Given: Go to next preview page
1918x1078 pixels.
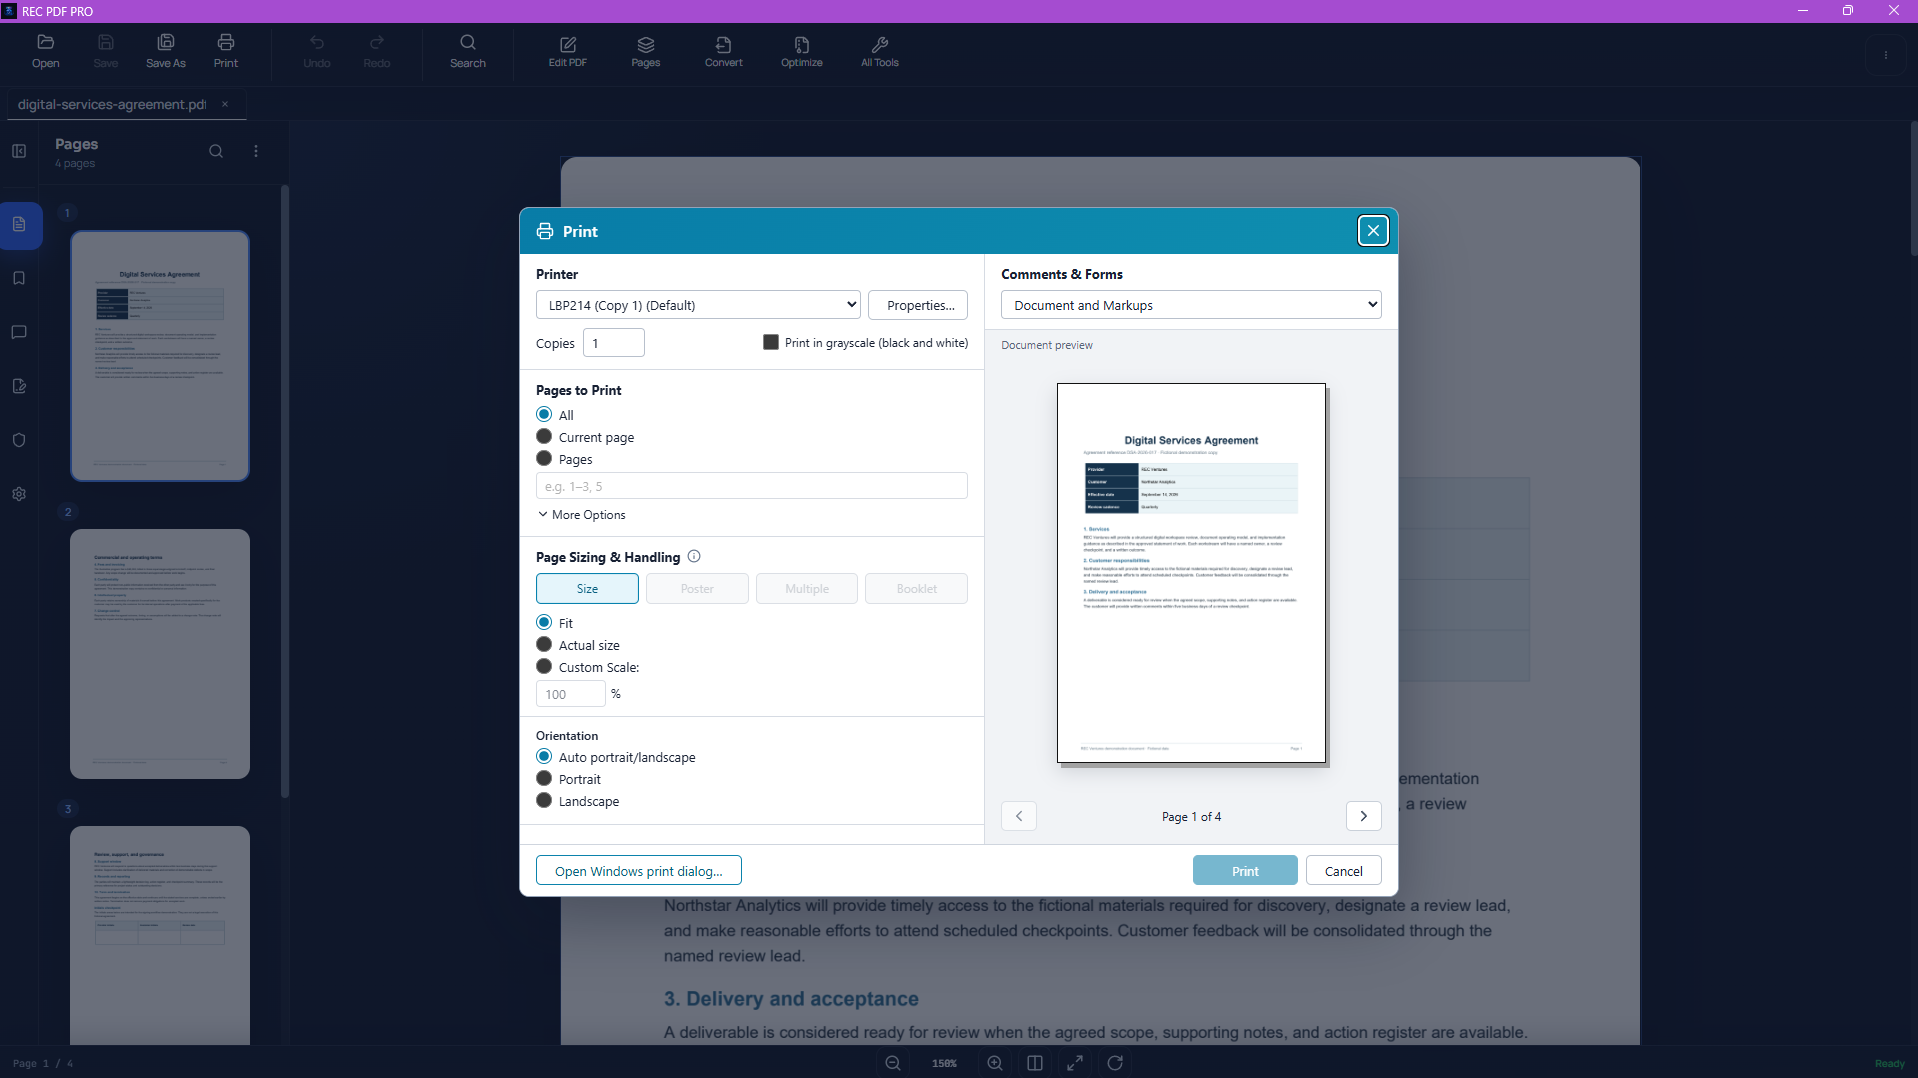Looking at the screenshot, I should click(1364, 816).
